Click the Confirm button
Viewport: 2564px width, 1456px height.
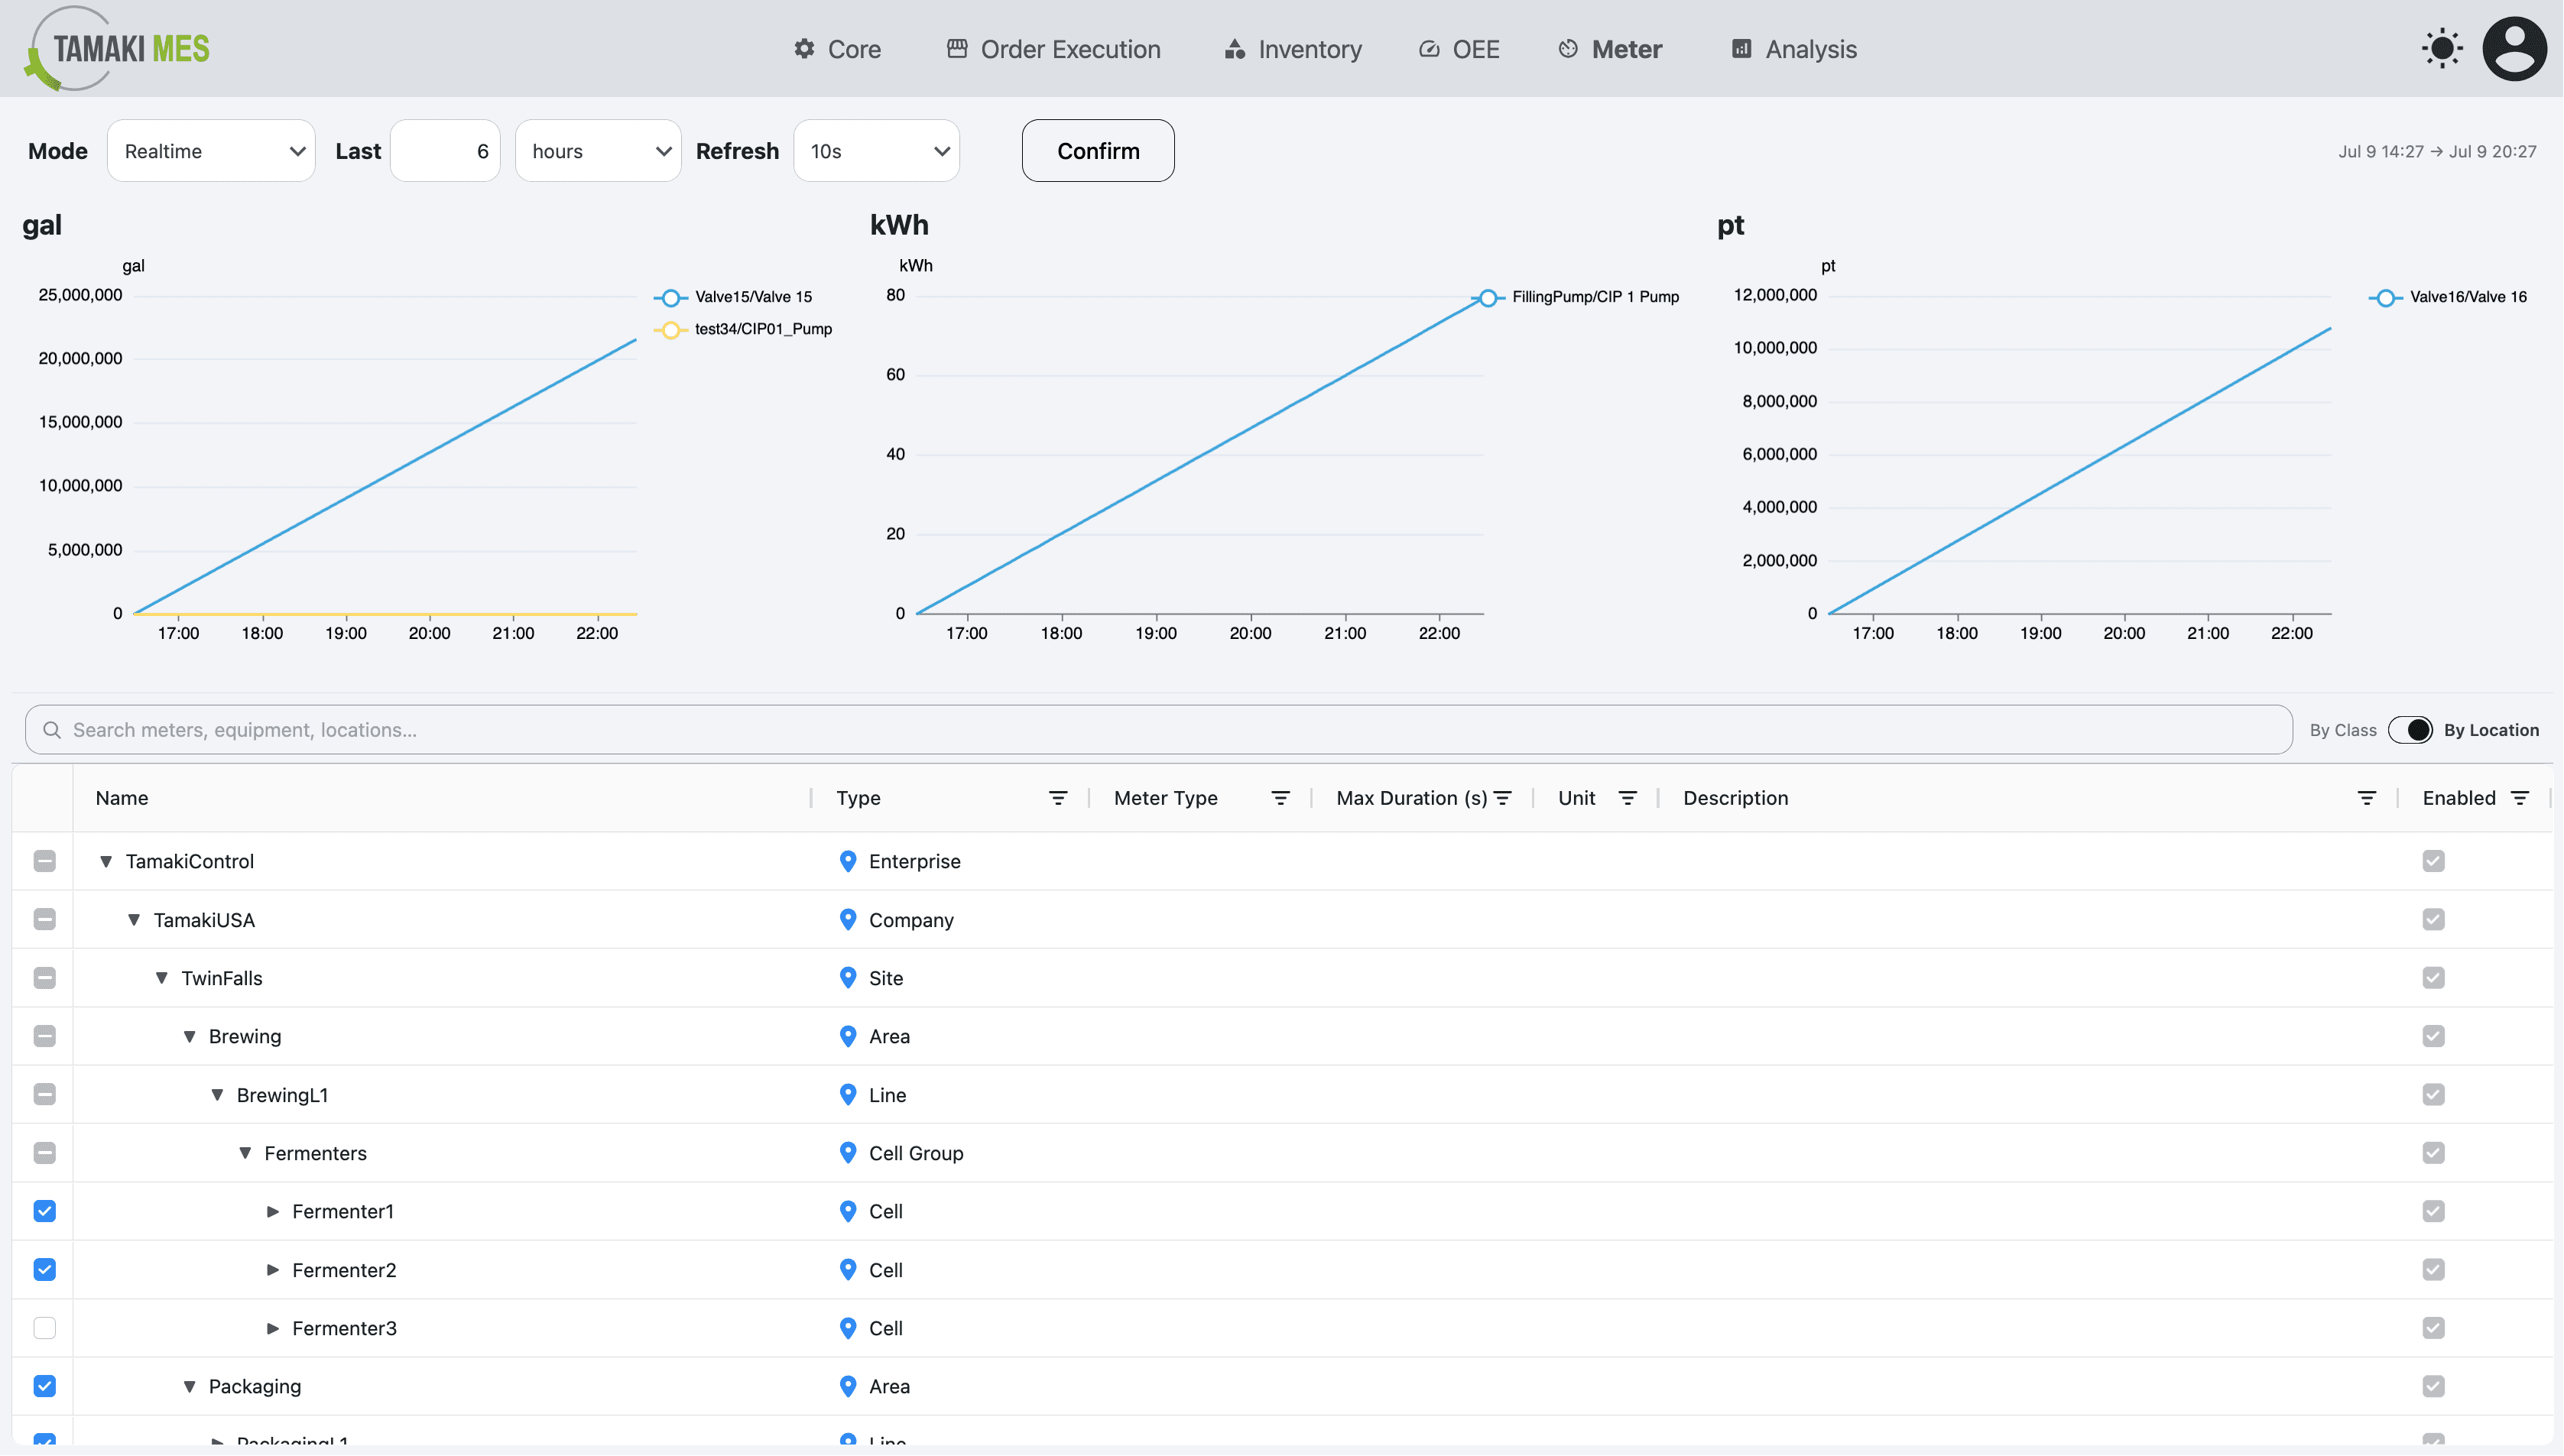coord(1098,151)
